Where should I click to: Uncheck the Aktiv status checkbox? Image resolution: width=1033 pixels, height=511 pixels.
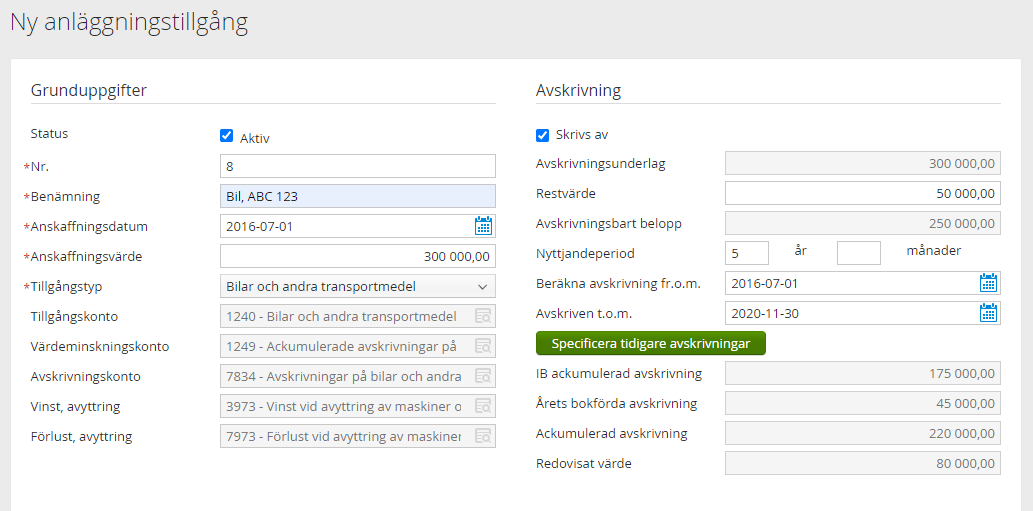[227, 136]
